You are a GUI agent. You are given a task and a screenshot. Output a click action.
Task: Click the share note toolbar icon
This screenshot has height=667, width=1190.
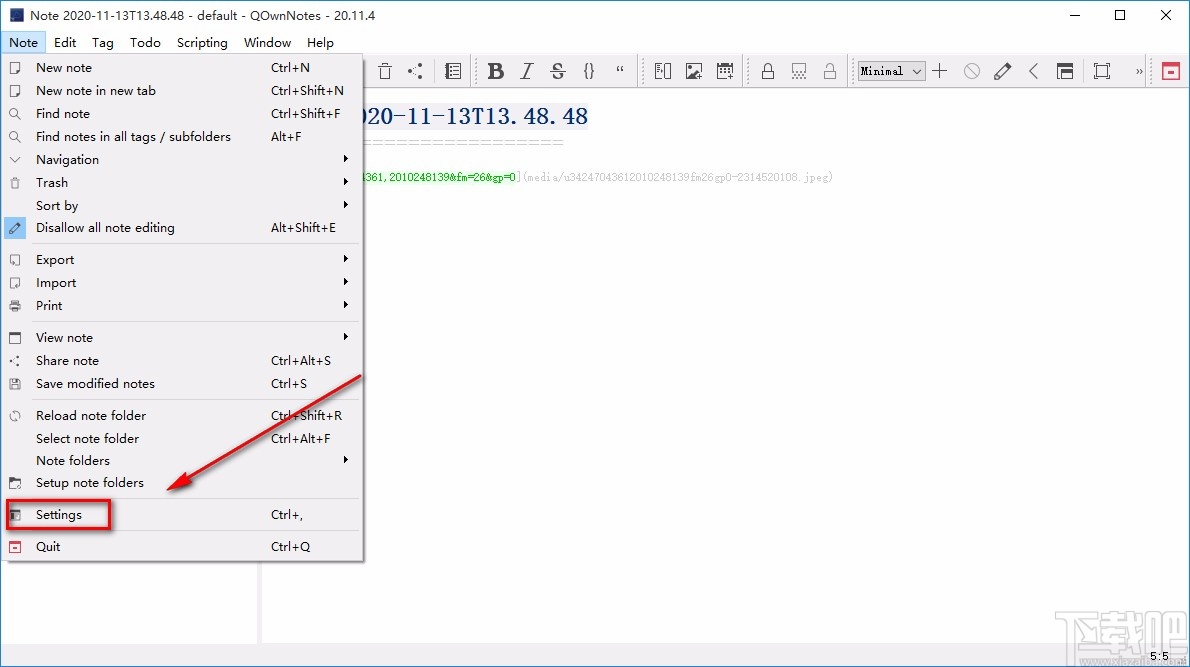[414, 71]
